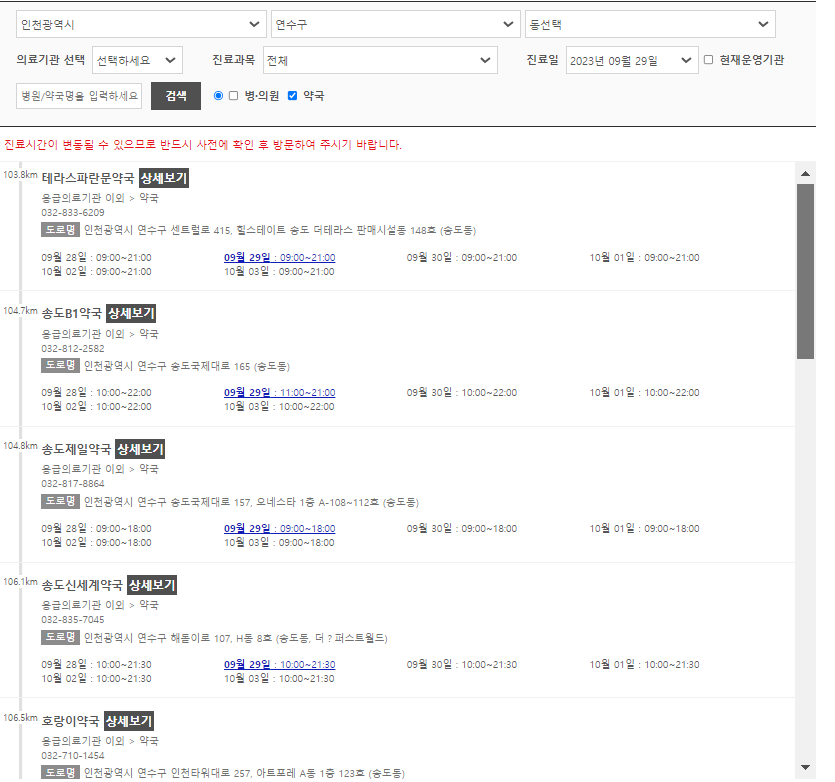Open the 진료일 date dropdown
Screen dimensions: 835x782
pos(632,60)
